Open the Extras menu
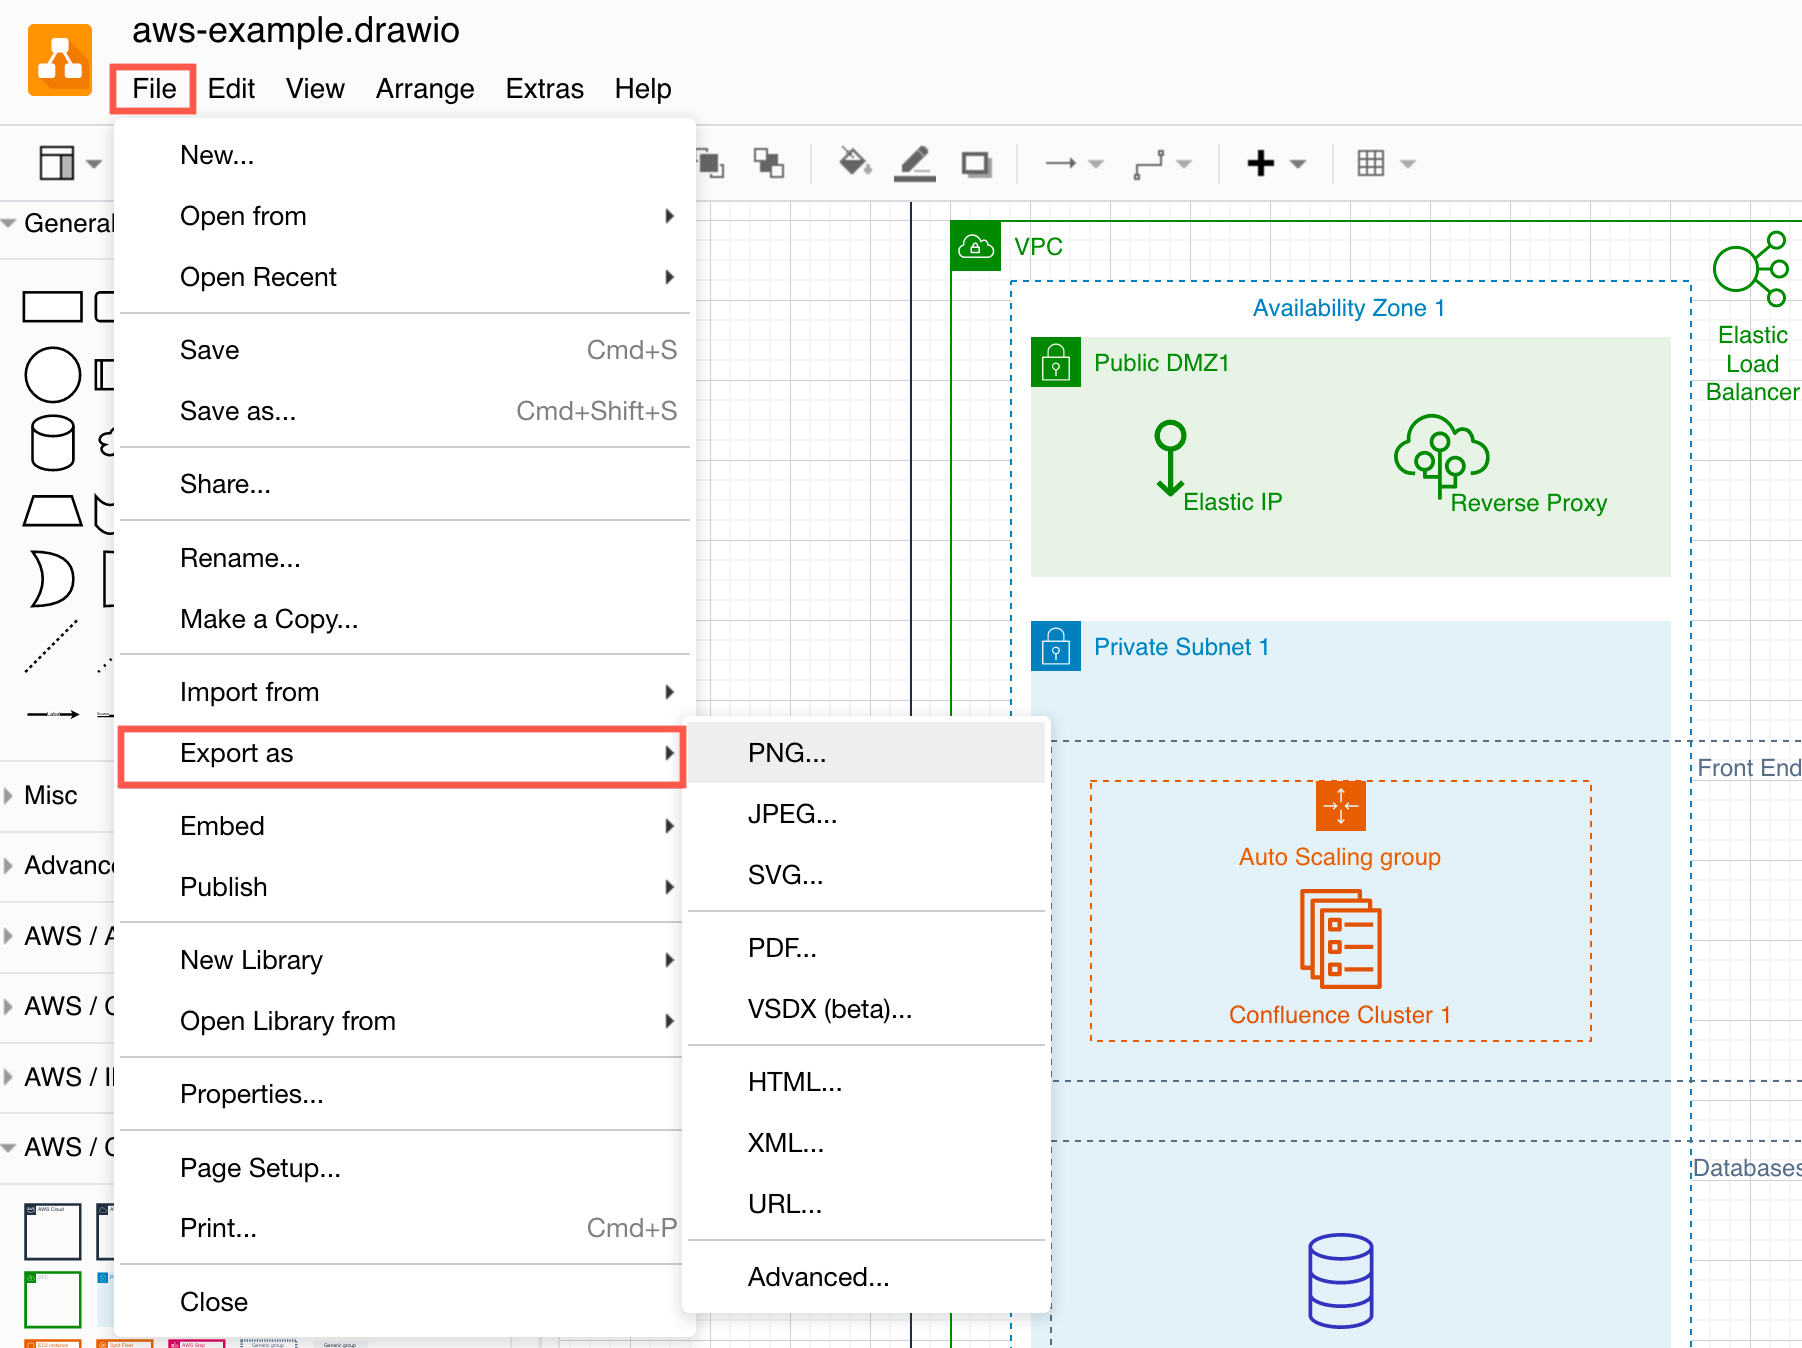Image resolution: width=1802 pixels, height=1348 pixels. (x=544, y=88)
